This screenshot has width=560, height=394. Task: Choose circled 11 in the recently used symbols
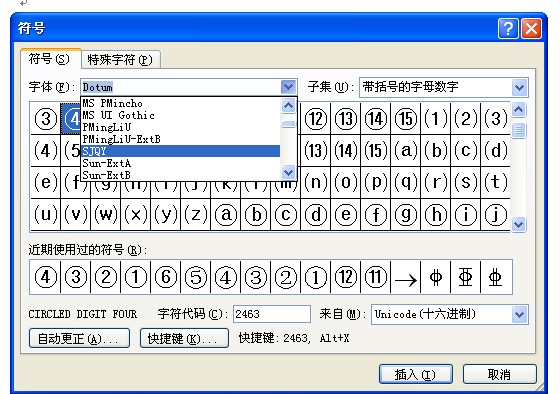376,277
